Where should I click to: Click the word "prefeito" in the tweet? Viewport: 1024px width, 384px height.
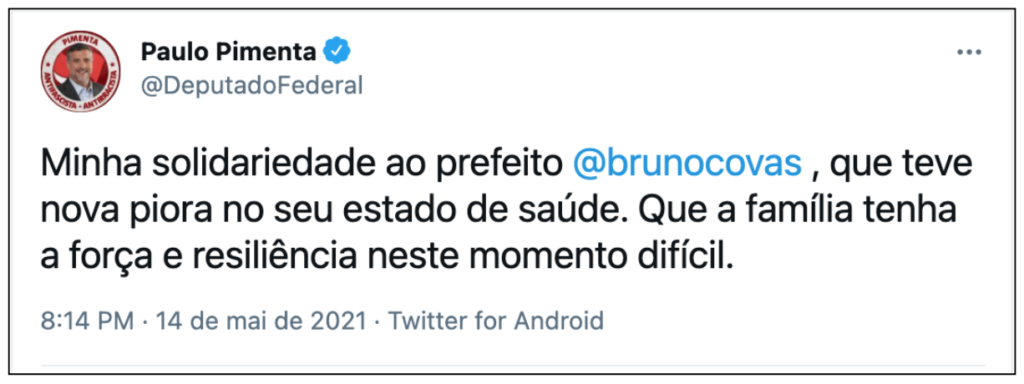click(498, 165)
